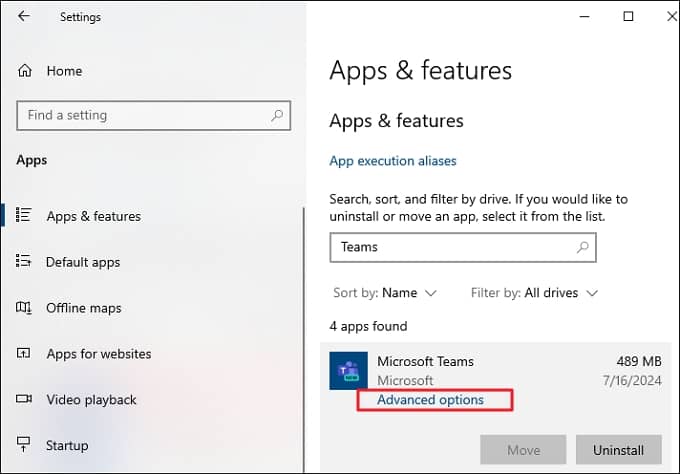Click the Apps for websites icon
This screenshot has height=474, width=680.
pyautogui.click(x=23, y=353)
